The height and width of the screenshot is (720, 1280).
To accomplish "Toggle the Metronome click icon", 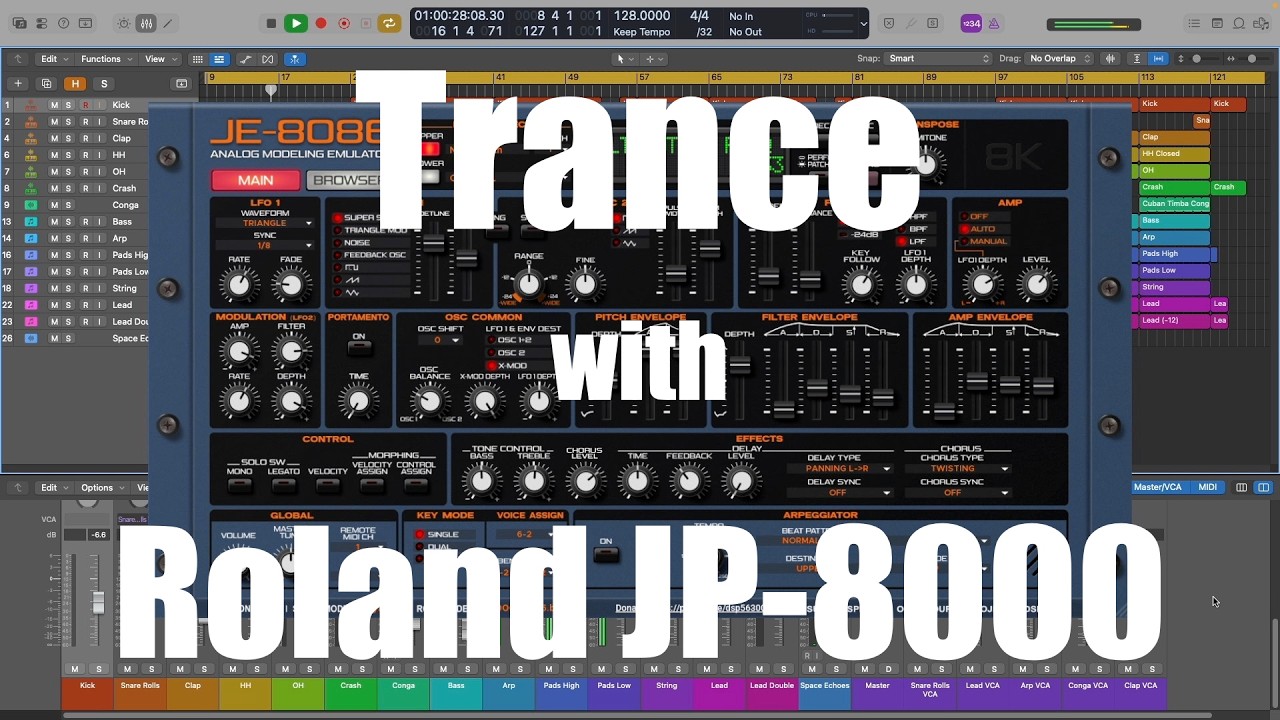I will tap(993, 23).
